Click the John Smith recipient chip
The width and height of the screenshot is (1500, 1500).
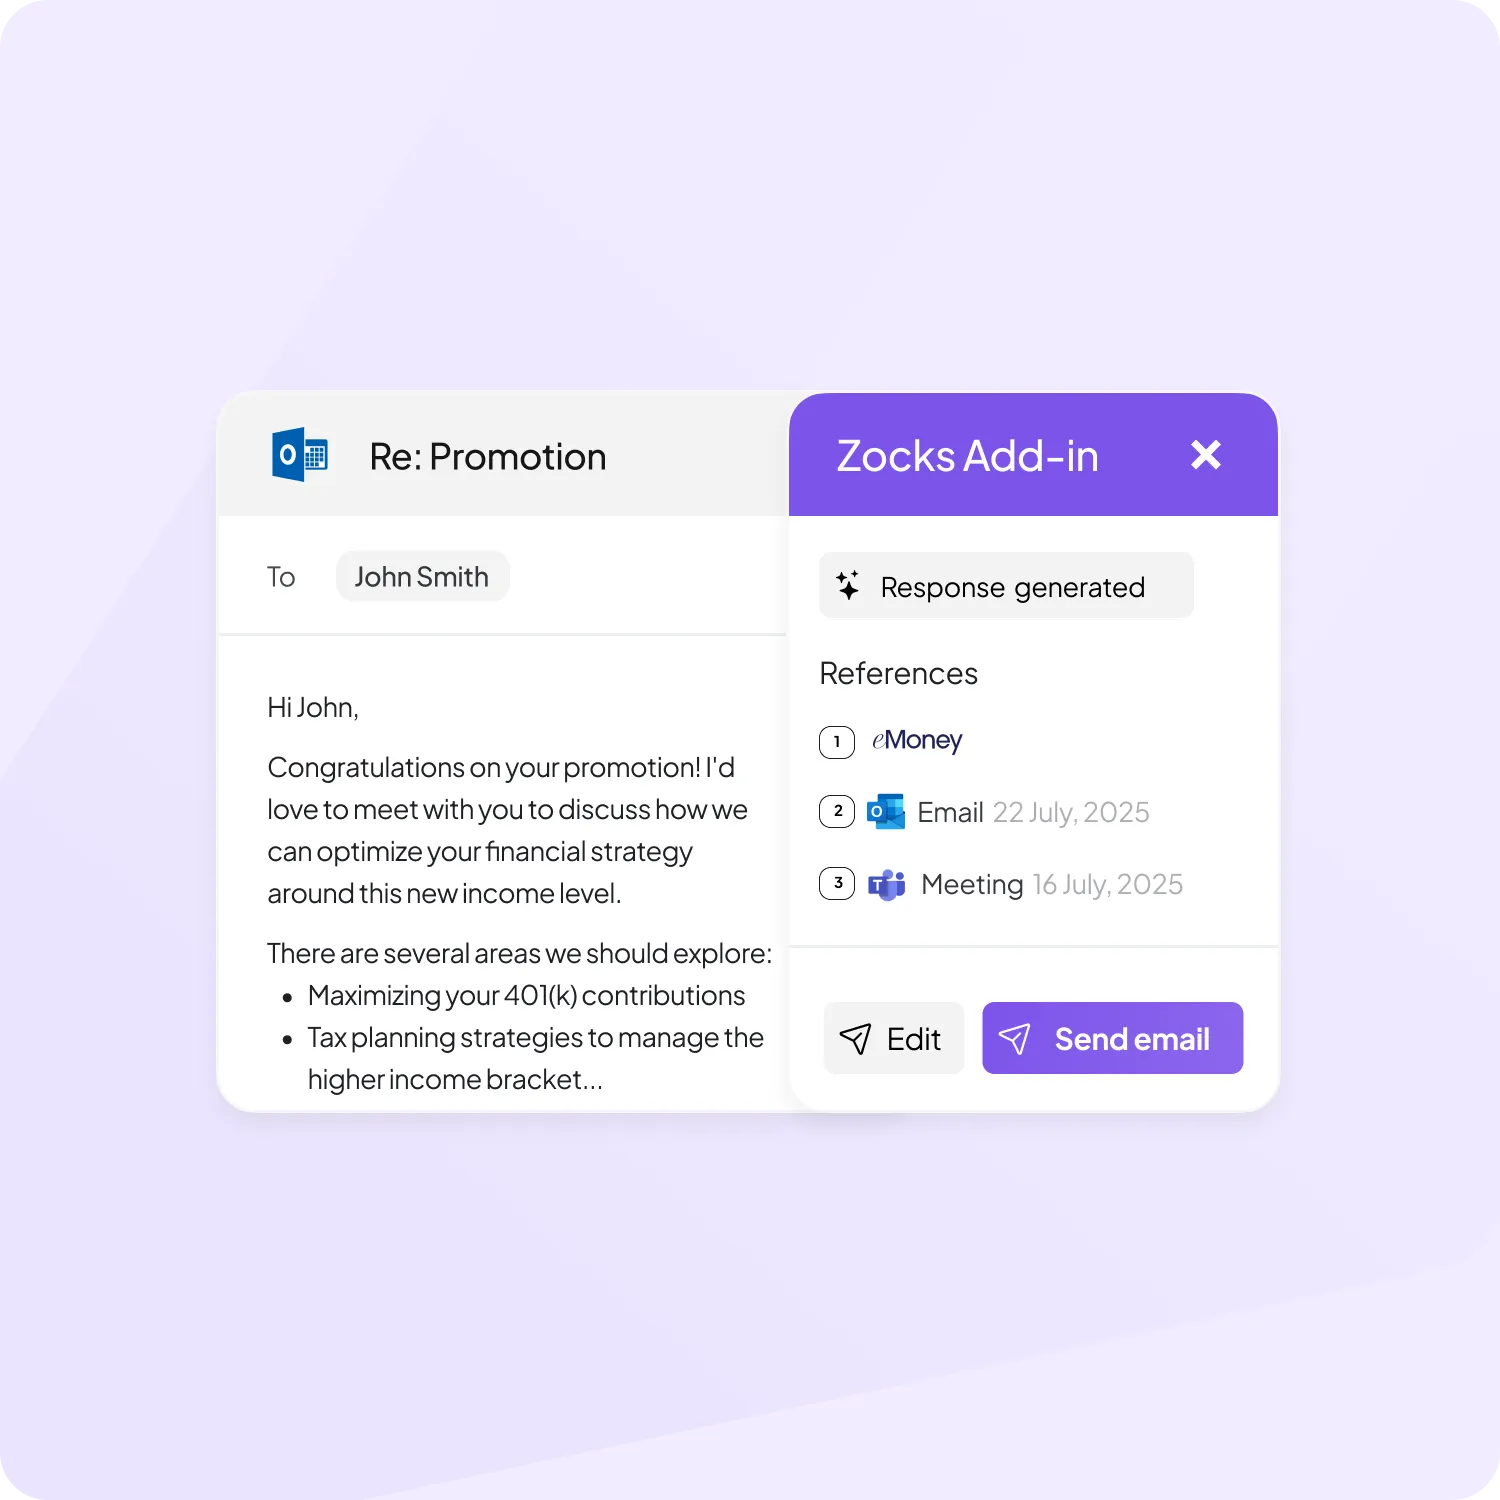(x=422, y=576)
